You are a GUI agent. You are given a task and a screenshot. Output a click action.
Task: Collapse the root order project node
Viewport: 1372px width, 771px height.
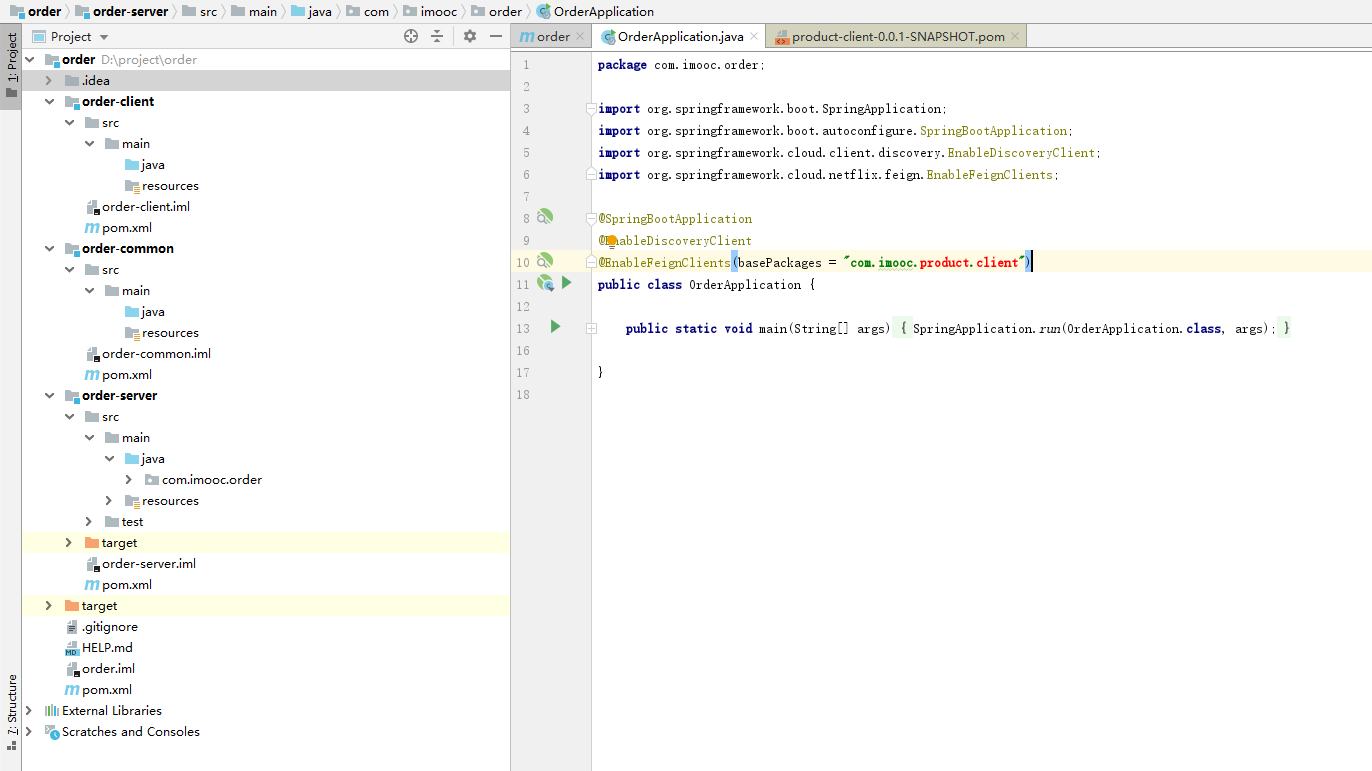pyautogui.click(x=28, y=59)
